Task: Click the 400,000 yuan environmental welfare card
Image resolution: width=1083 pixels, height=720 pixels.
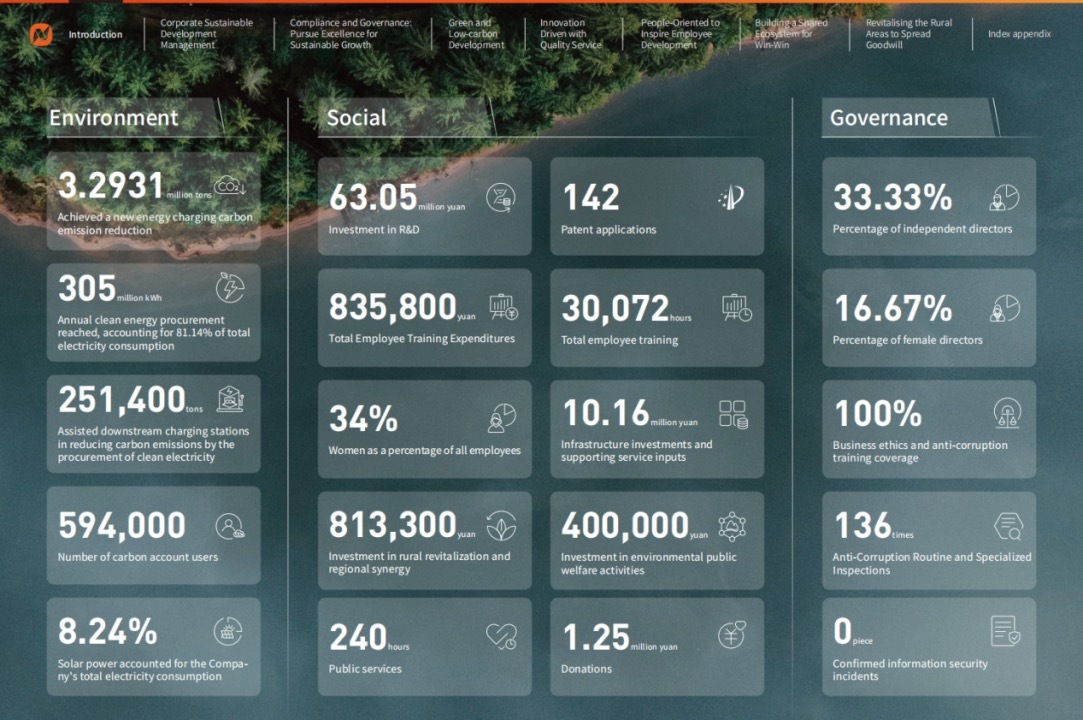Action: pyautogui.click(x=657, y=540)
